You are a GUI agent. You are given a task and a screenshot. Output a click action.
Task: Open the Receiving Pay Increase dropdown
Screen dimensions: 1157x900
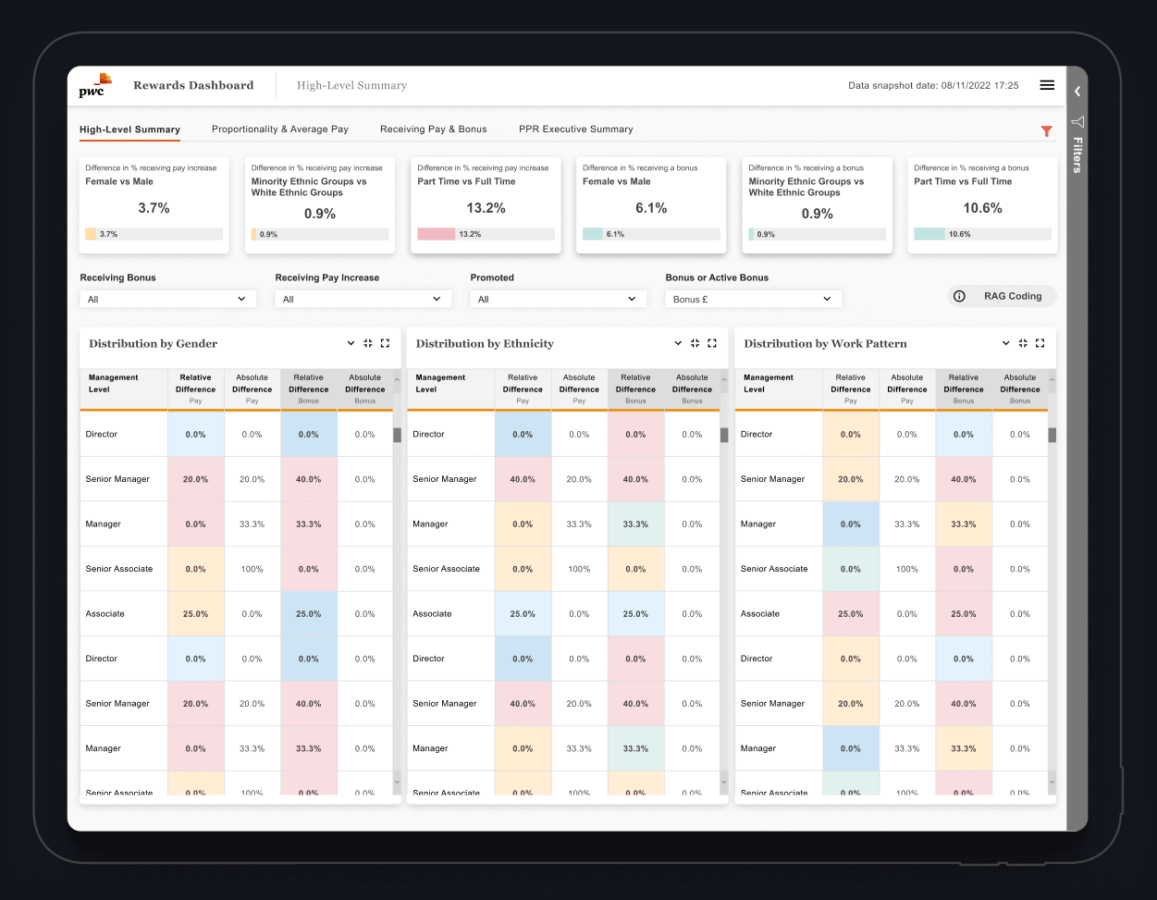tap(363, 299)
